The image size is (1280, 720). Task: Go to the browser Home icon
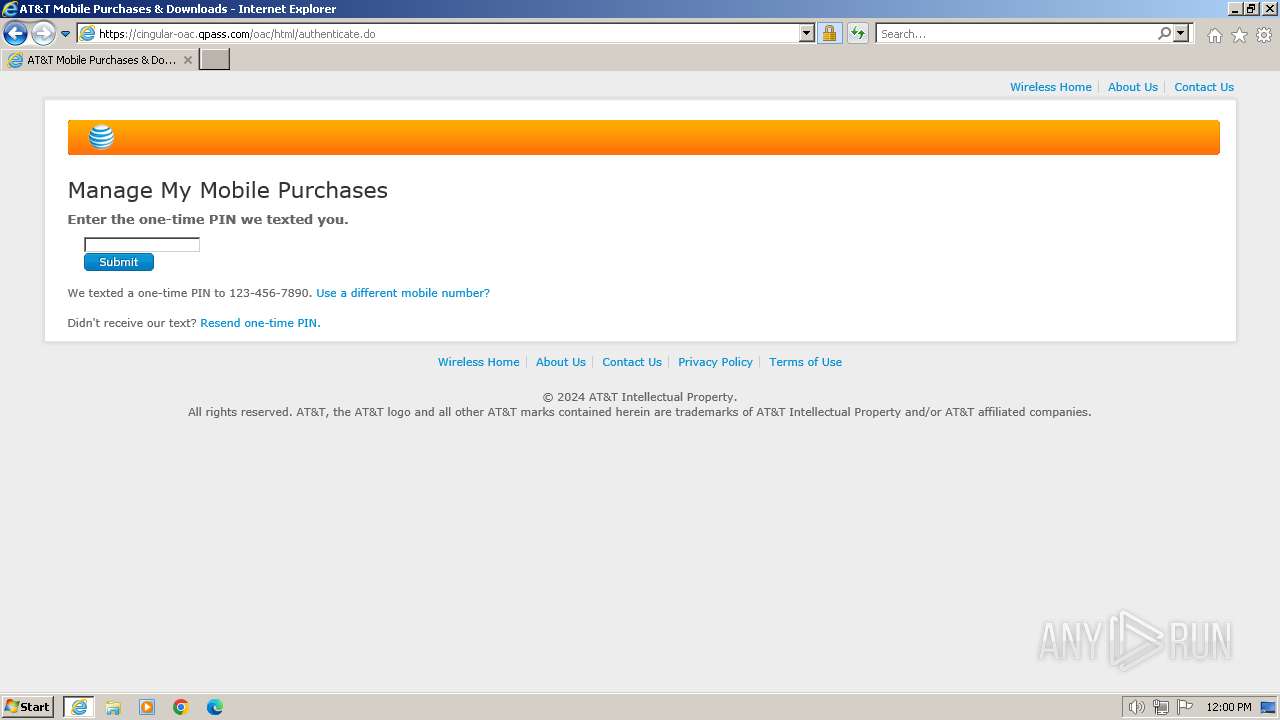pos(1214,35)
